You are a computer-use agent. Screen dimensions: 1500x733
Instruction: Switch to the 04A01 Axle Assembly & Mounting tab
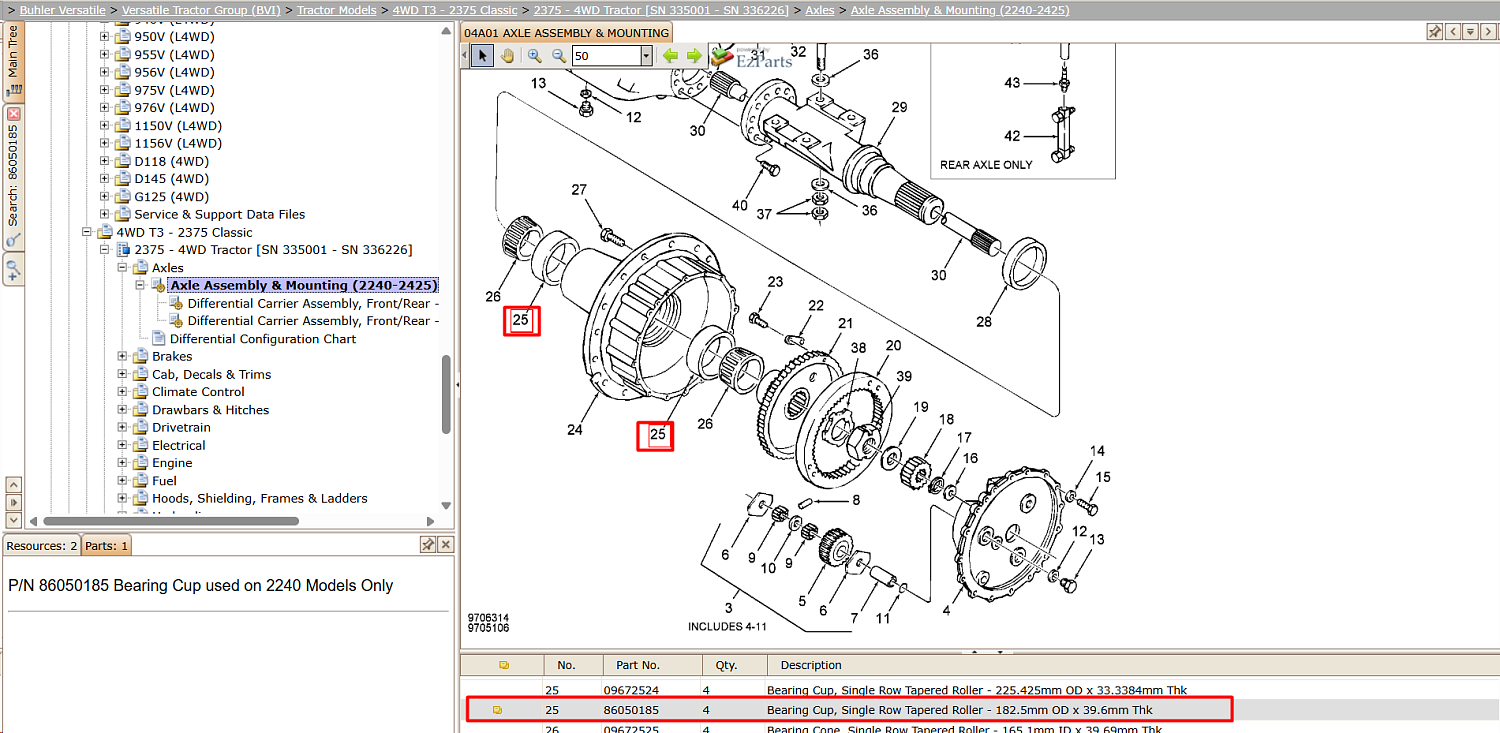coord(566,33)
